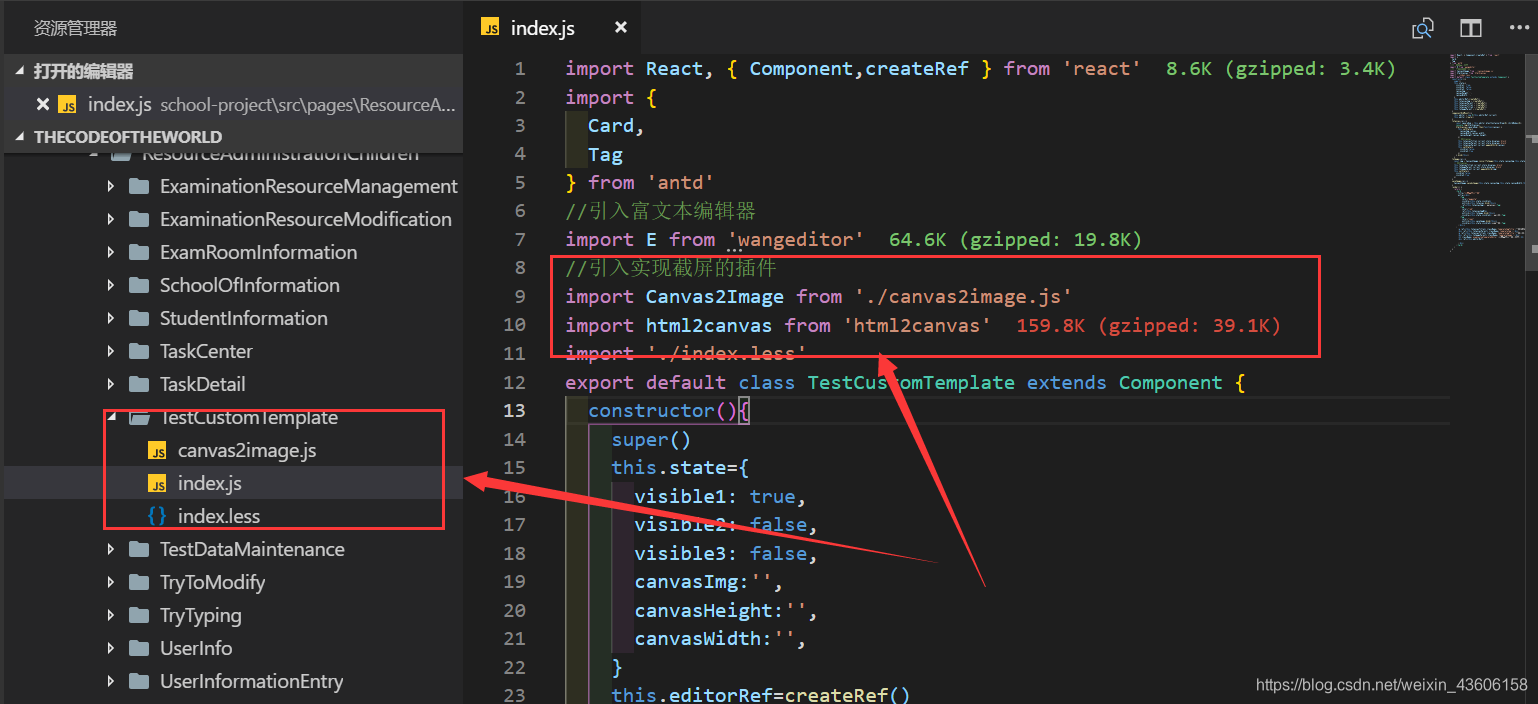The height and width of the screenshot is (704, 1538).
Task: Click the 'antd' import string
Action: tap(680, 182)
